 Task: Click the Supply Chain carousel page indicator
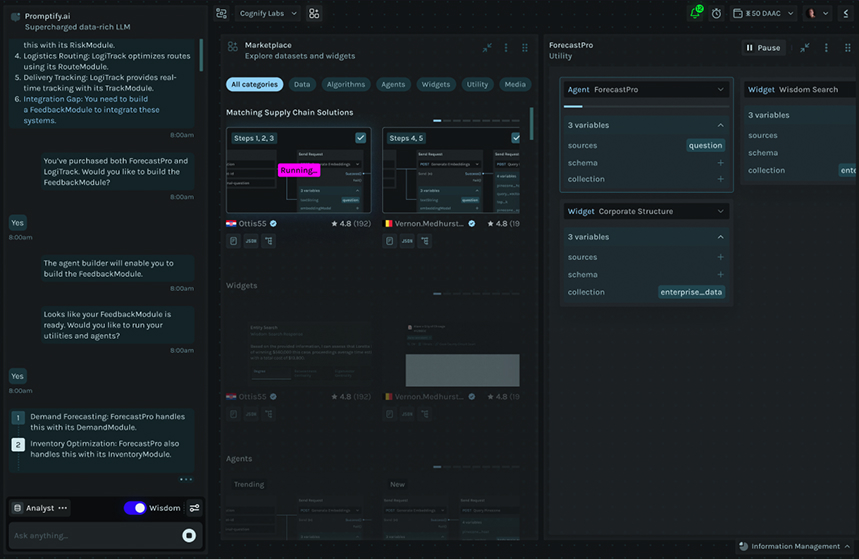pos(476,121)
